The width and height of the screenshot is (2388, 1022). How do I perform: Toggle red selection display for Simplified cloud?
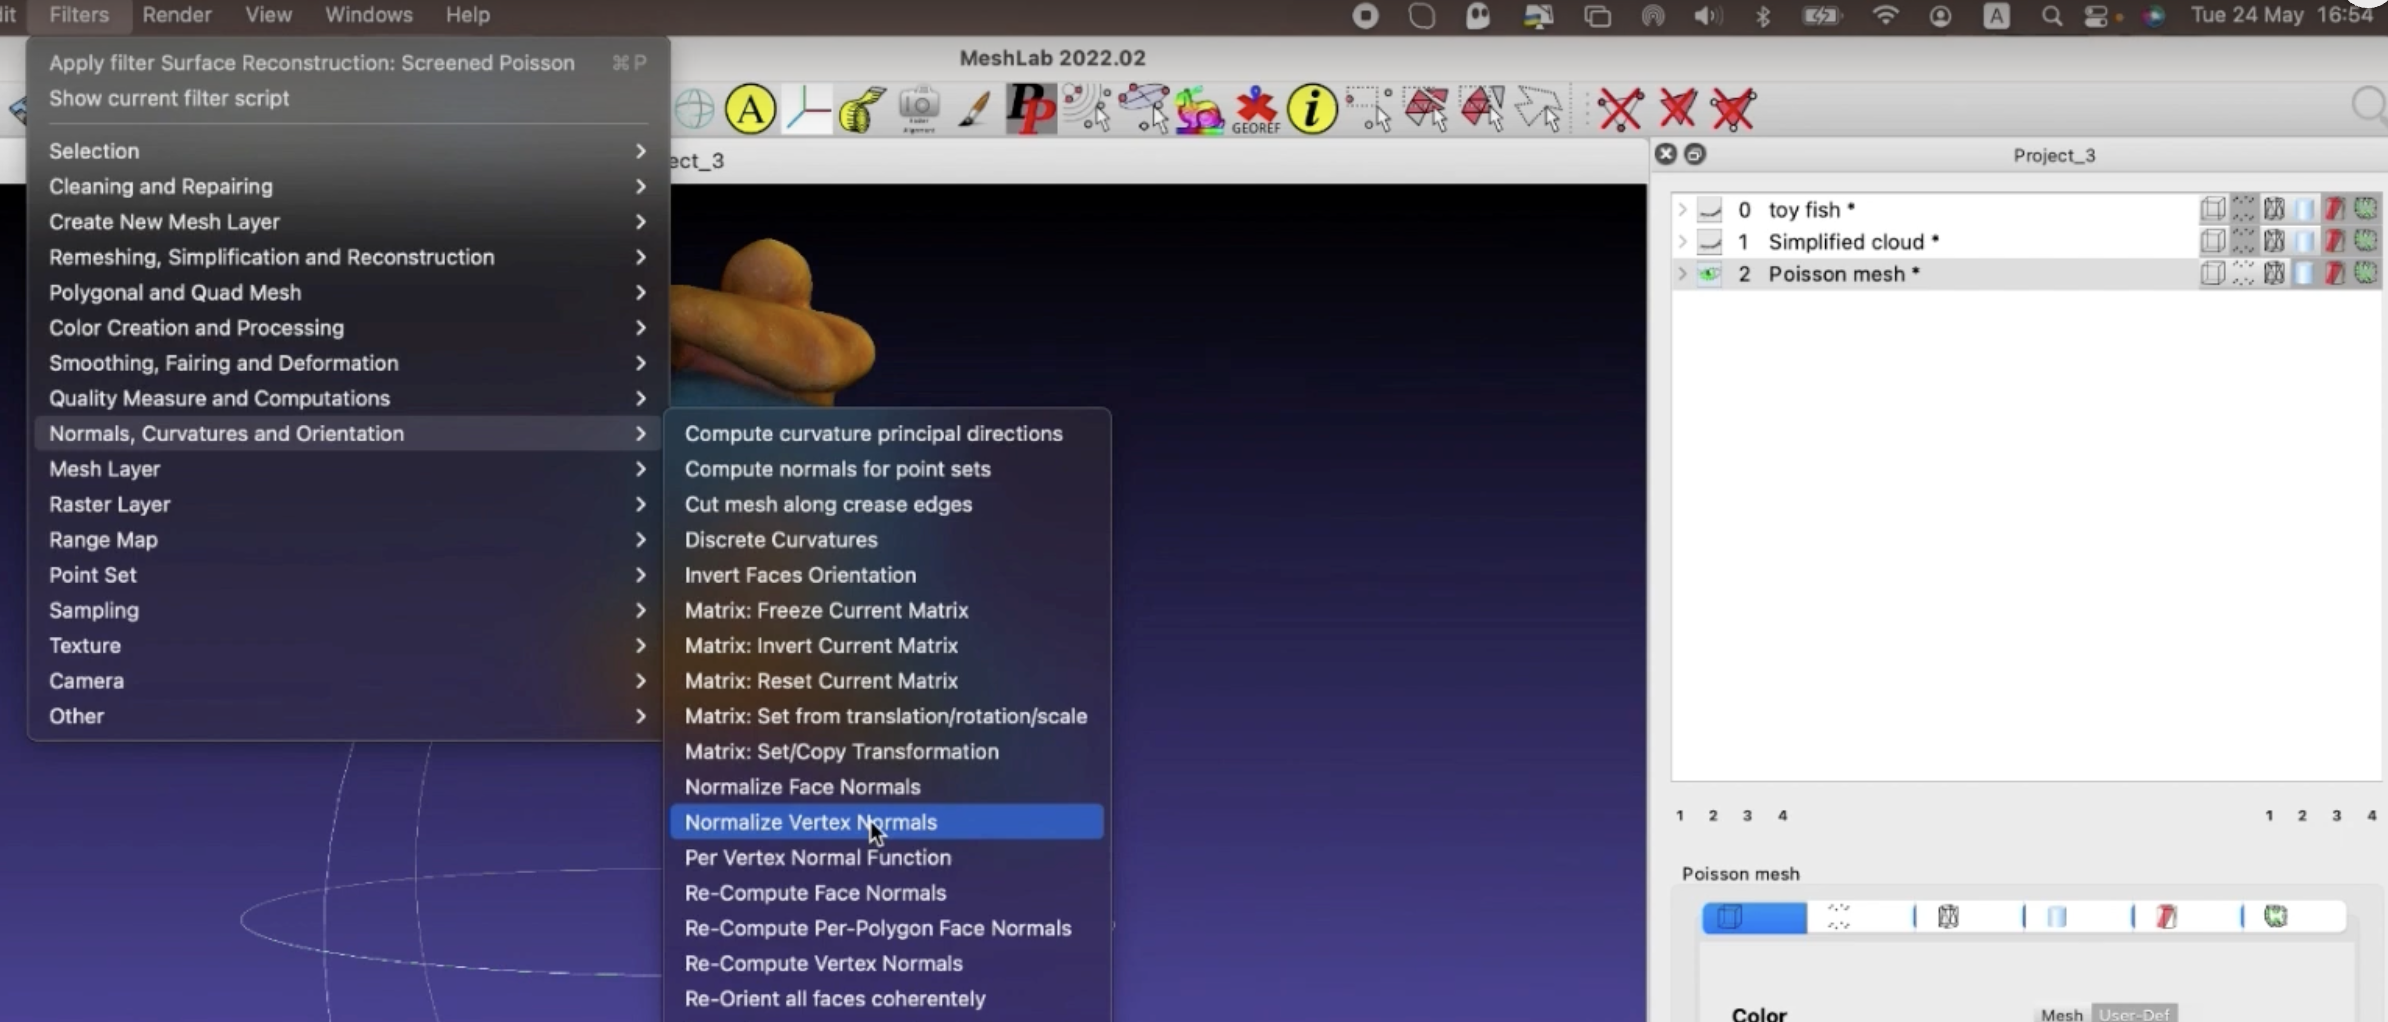click(x=2335, y=241)
